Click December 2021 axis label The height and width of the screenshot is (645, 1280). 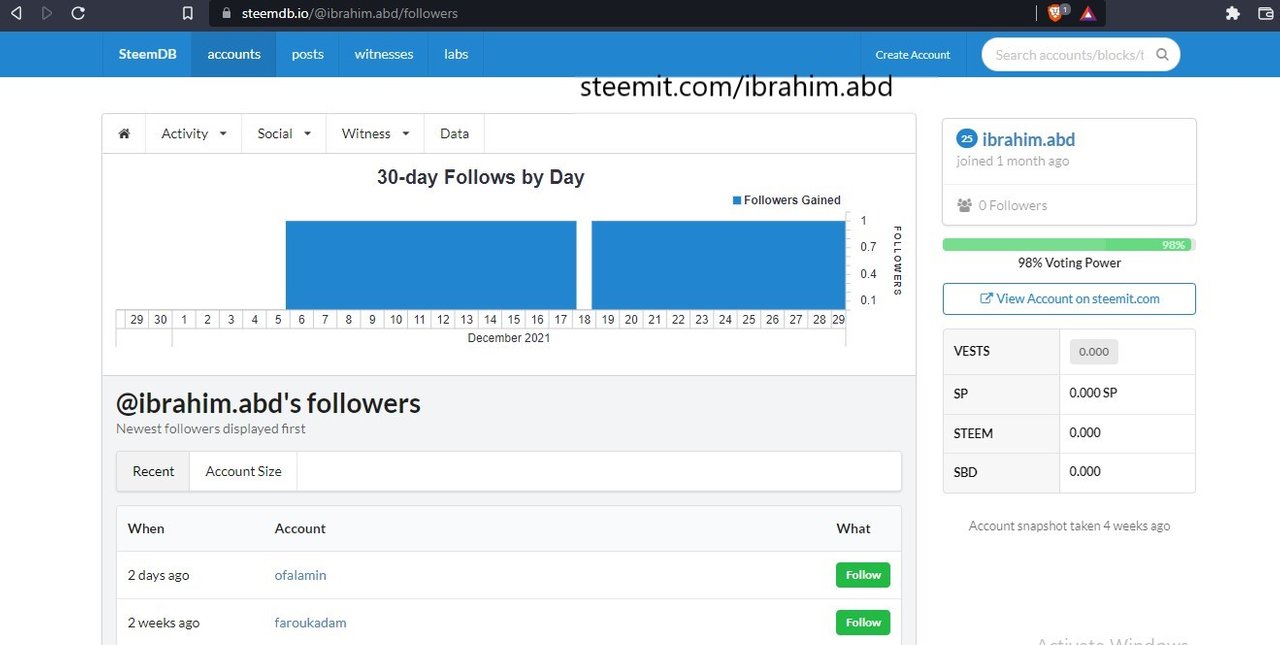509,338
